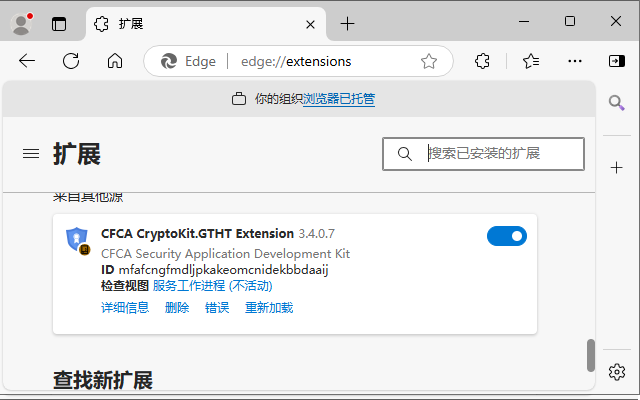
Task: Open the Extensions puzzle toolbar icon
Action: pyautogui.click(x=482, y=61)
